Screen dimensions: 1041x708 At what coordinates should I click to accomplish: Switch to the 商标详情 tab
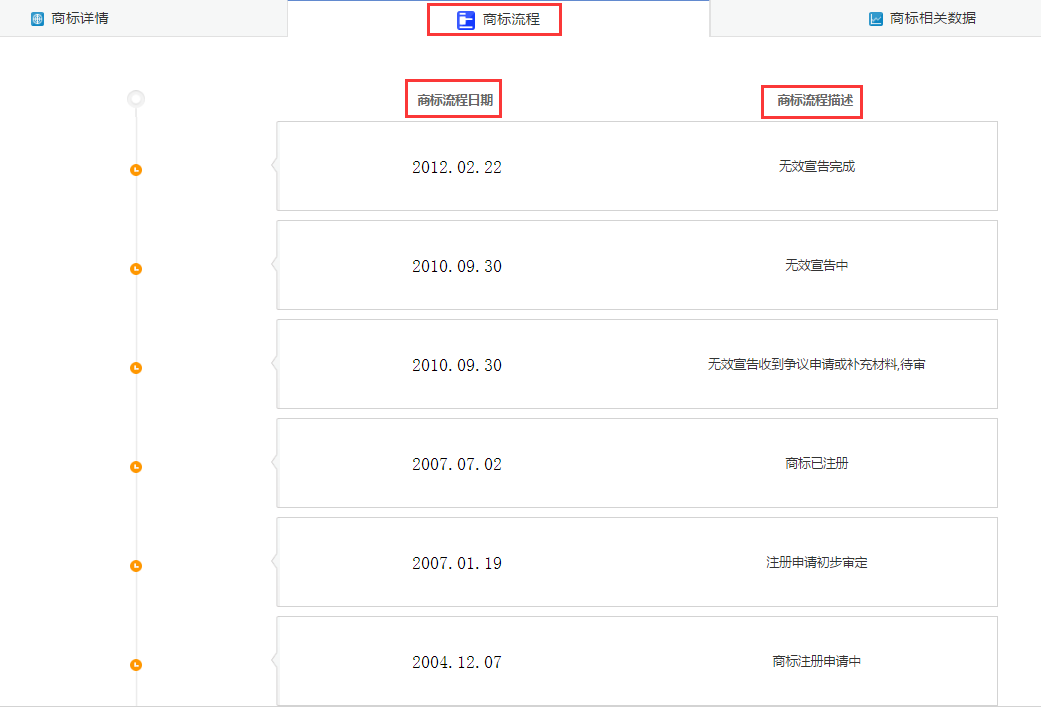[80, 19]
